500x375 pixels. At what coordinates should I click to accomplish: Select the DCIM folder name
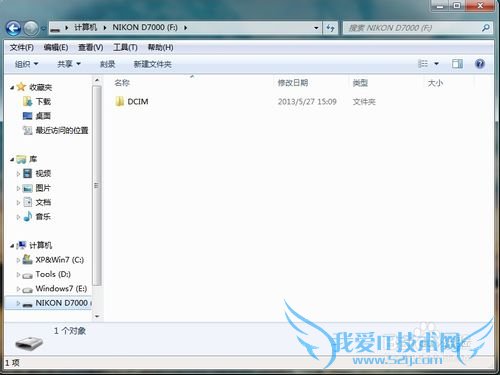click(x=138, y=102)
